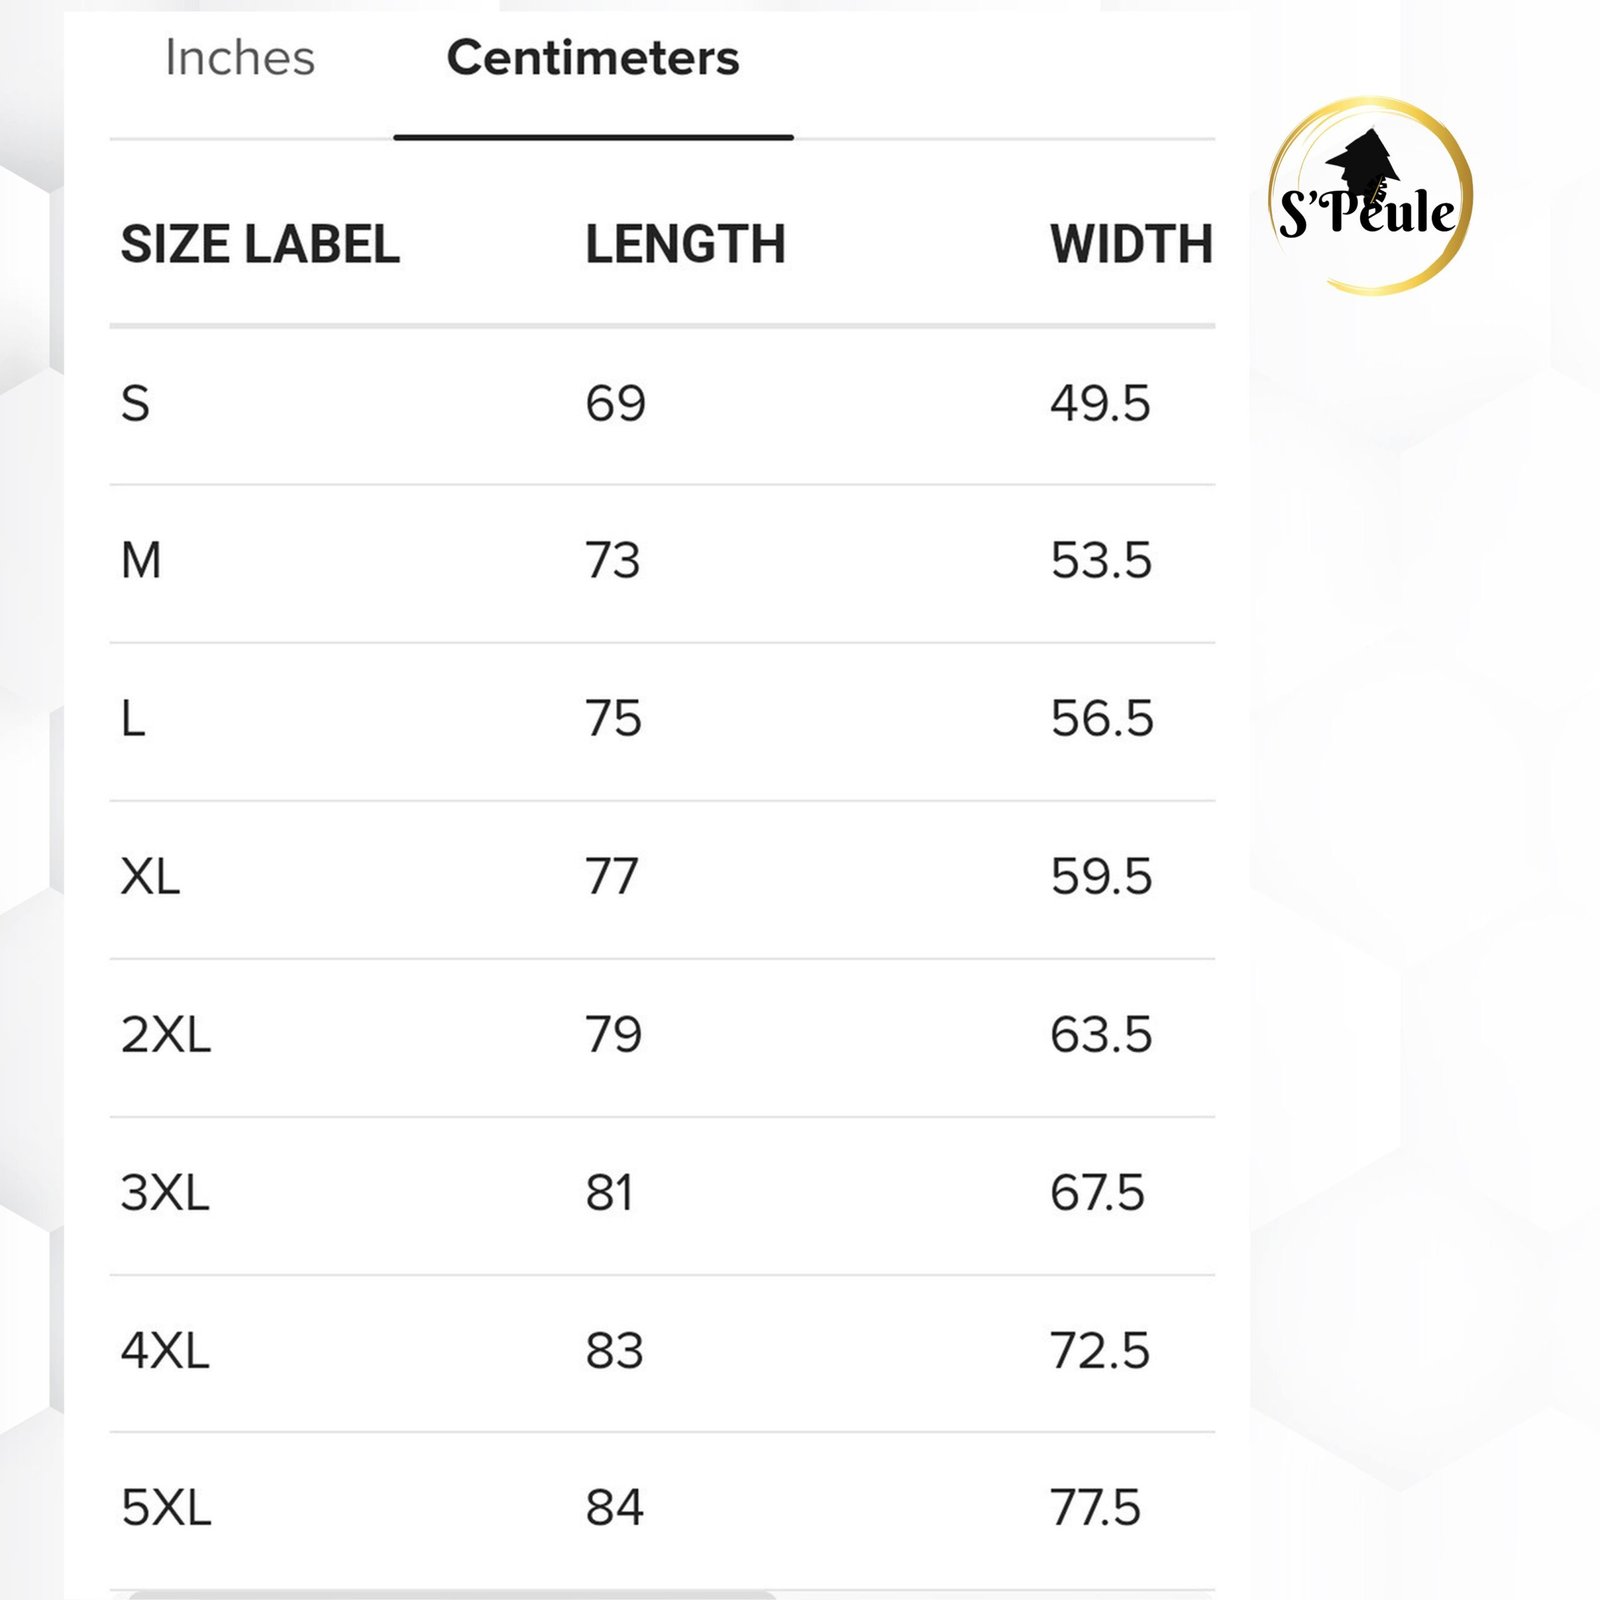Click the width value 77.5
Image resolution: width=1600 pixels, height=1600 pixels.
click(x=1095, y=1508)
